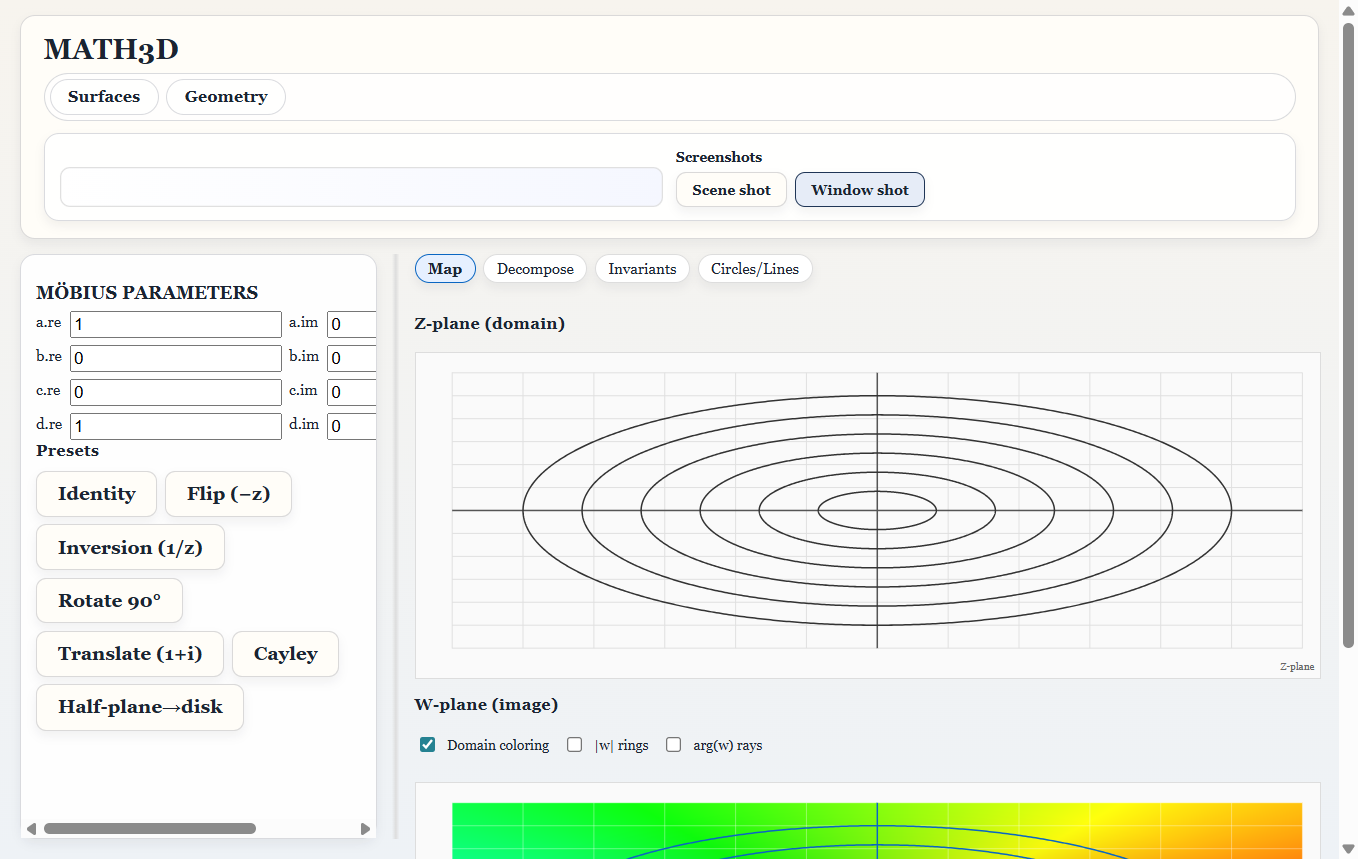Screen dimensions: 1358x859
Task: Take a Window shot screenshot
Action: pos(860,190)
